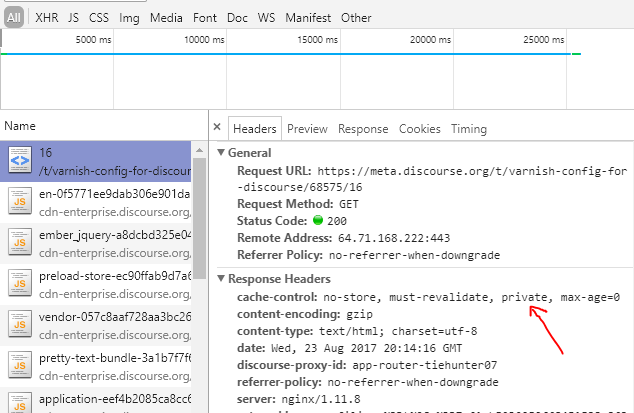Open the Cookies tab

(419, 129)
